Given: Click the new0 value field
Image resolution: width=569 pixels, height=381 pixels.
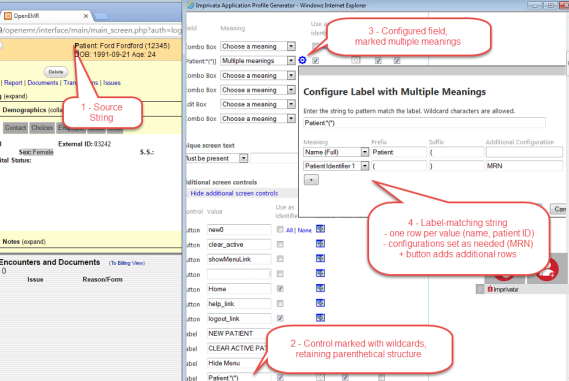Looking at the screenshot, I should pos(239,230).
